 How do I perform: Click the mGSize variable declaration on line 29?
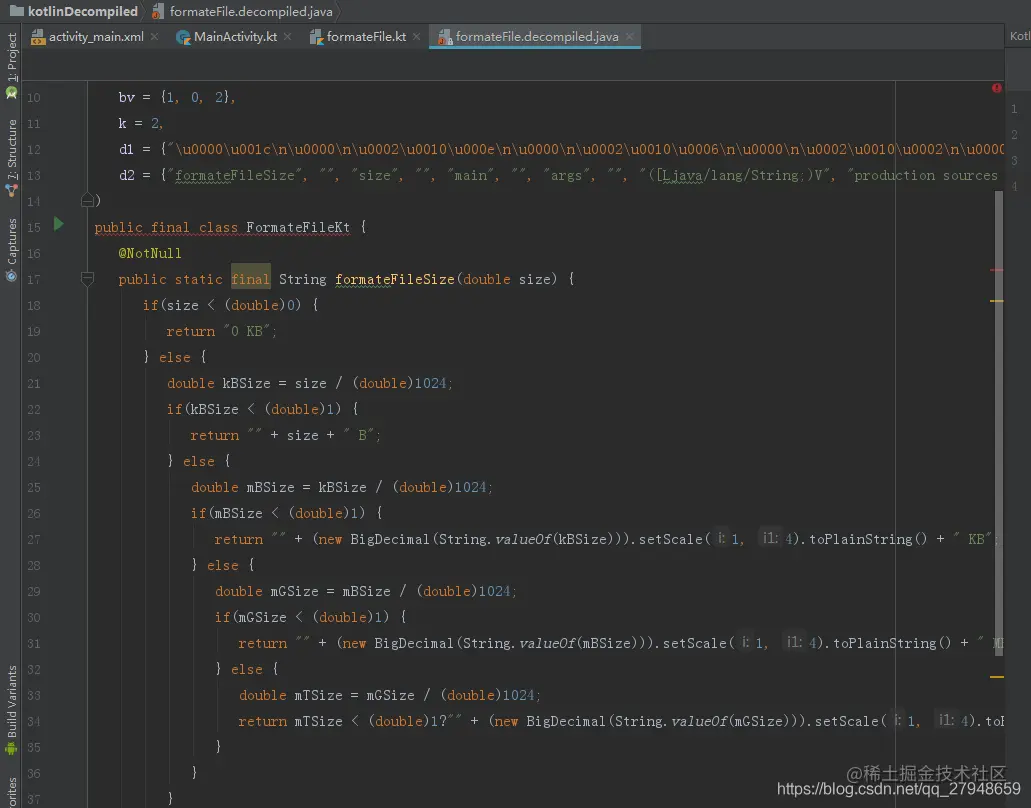click(295, 591)
